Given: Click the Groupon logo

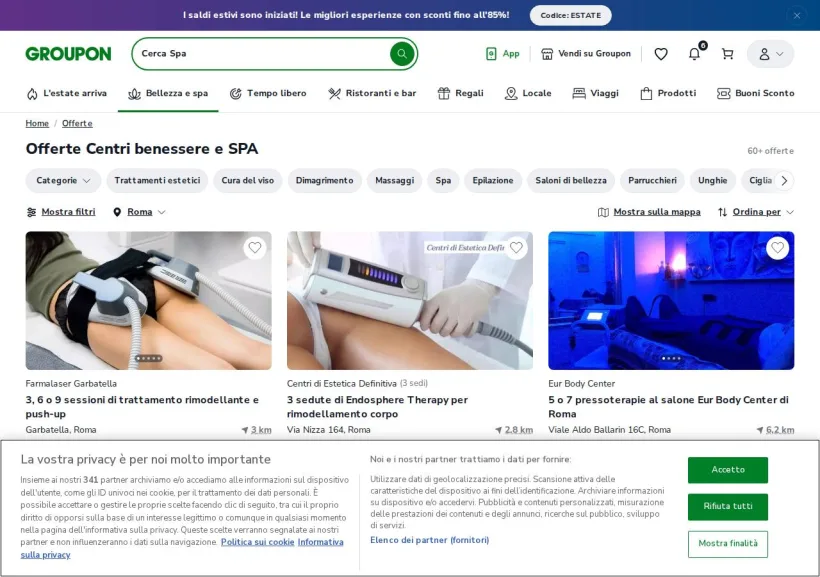Looking at the screenshot, I should tap(69, 54).
